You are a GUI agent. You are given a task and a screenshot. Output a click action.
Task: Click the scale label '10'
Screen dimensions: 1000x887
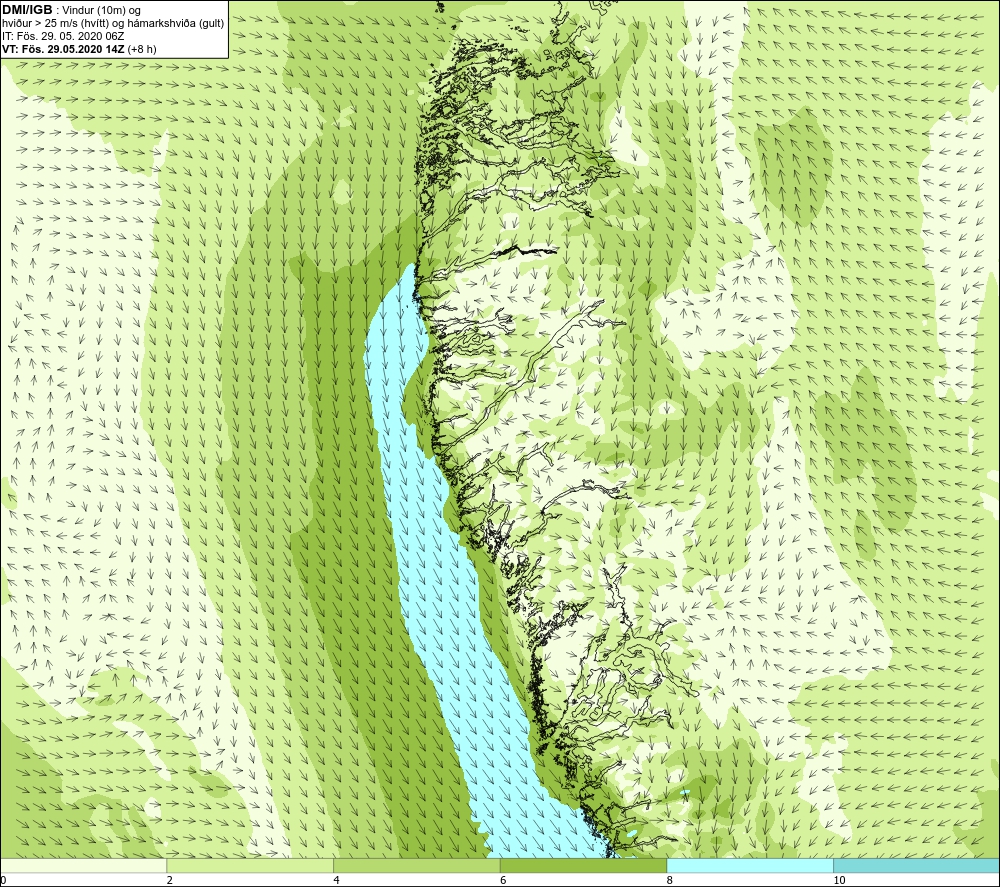839,881
